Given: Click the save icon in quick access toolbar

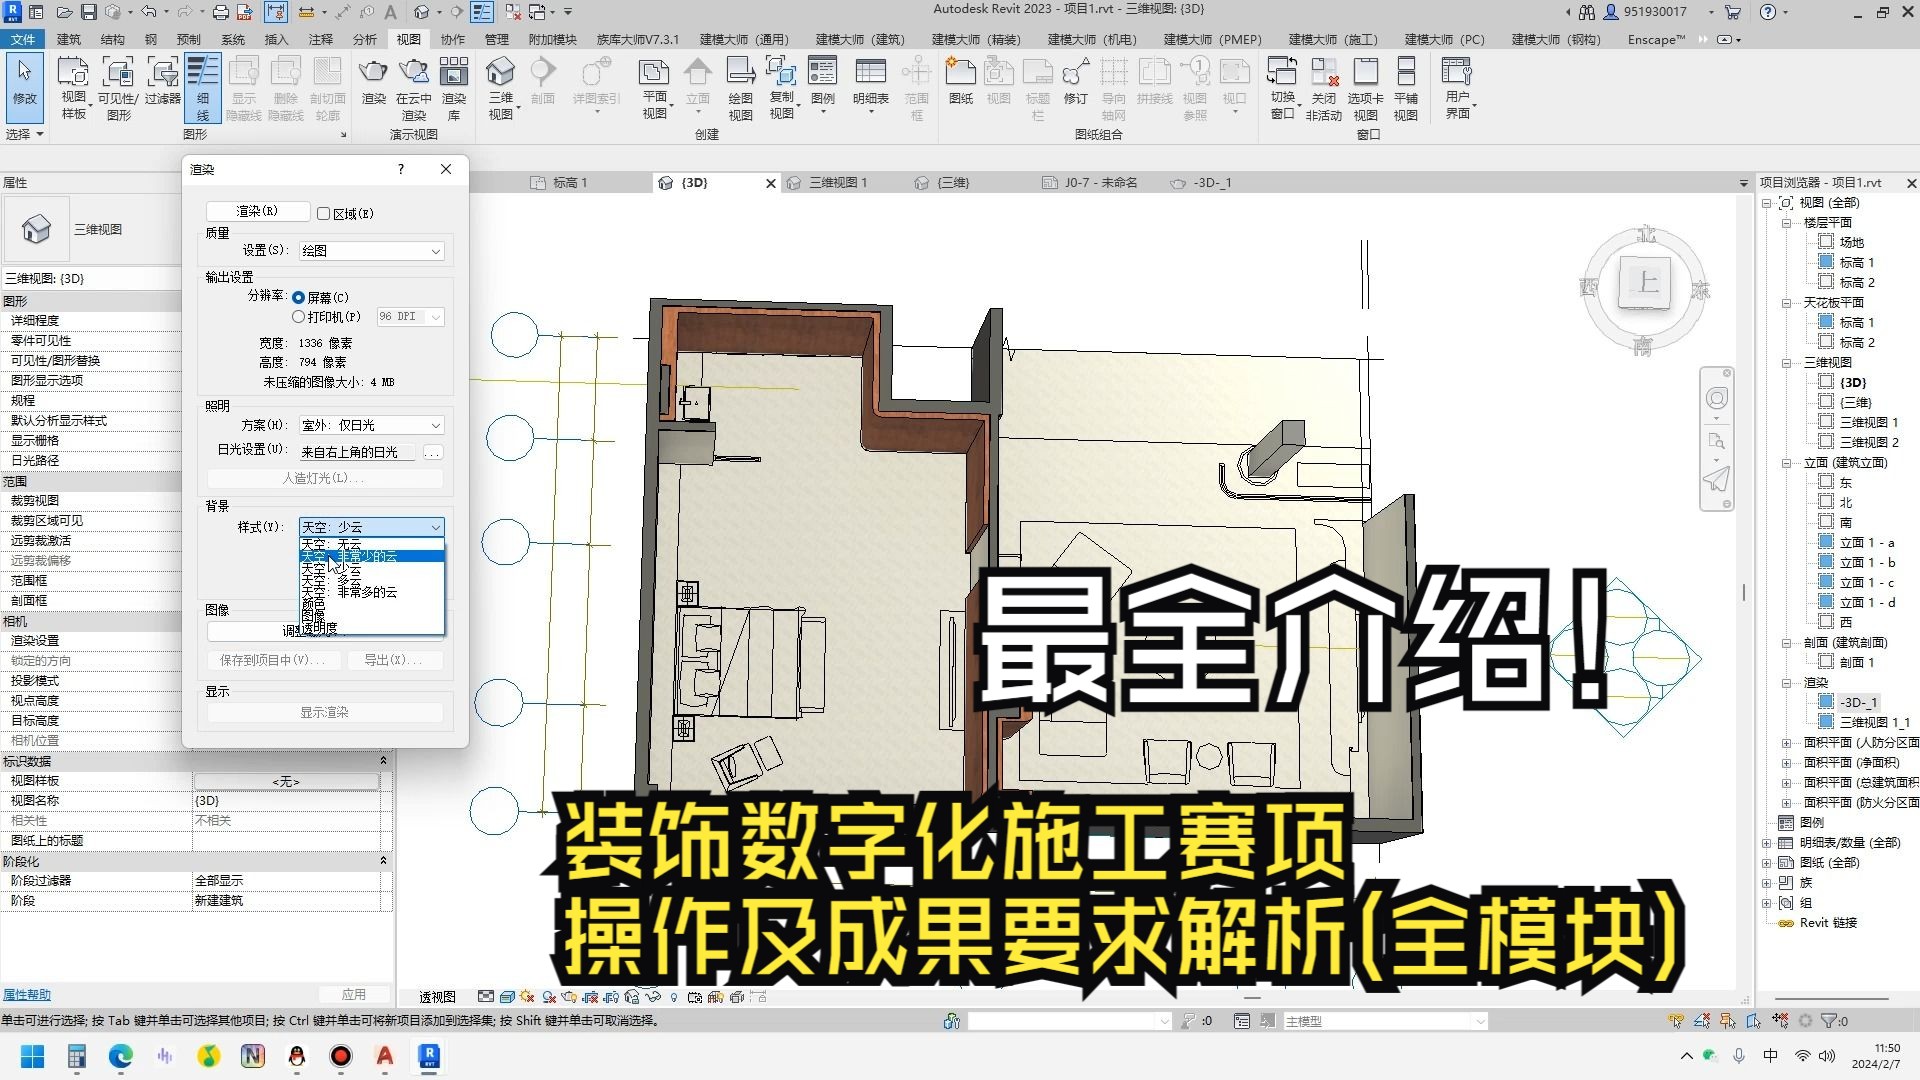Looking at the screenshot, I should pos(88,12).
